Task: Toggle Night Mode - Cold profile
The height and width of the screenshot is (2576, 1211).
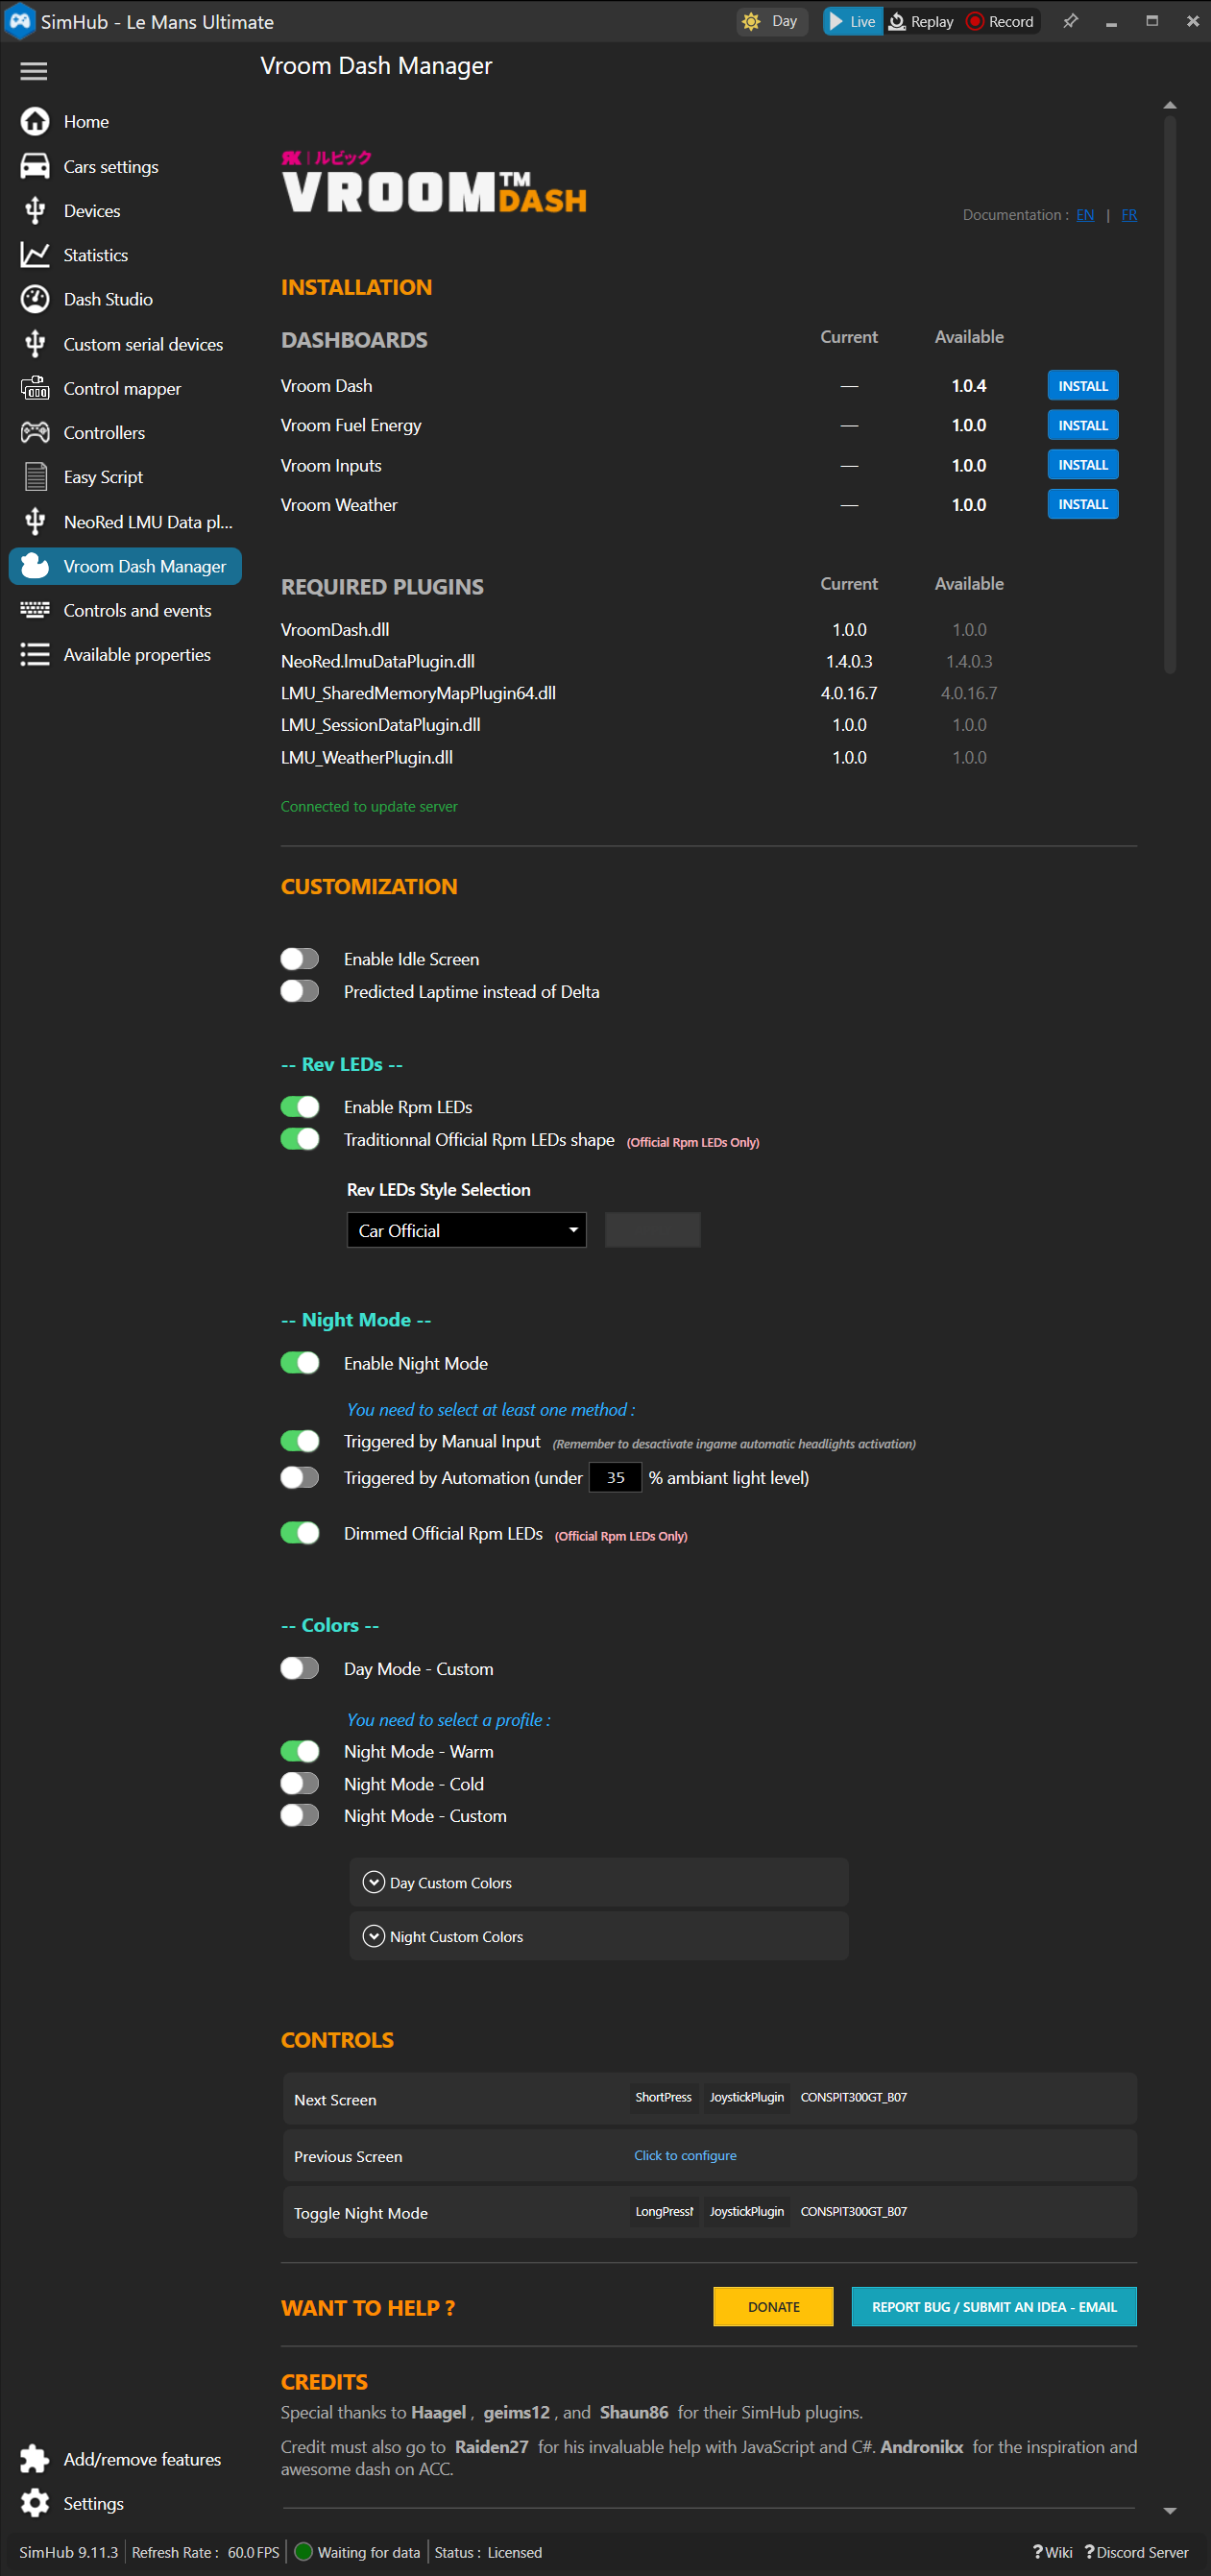Action: 299,1784
